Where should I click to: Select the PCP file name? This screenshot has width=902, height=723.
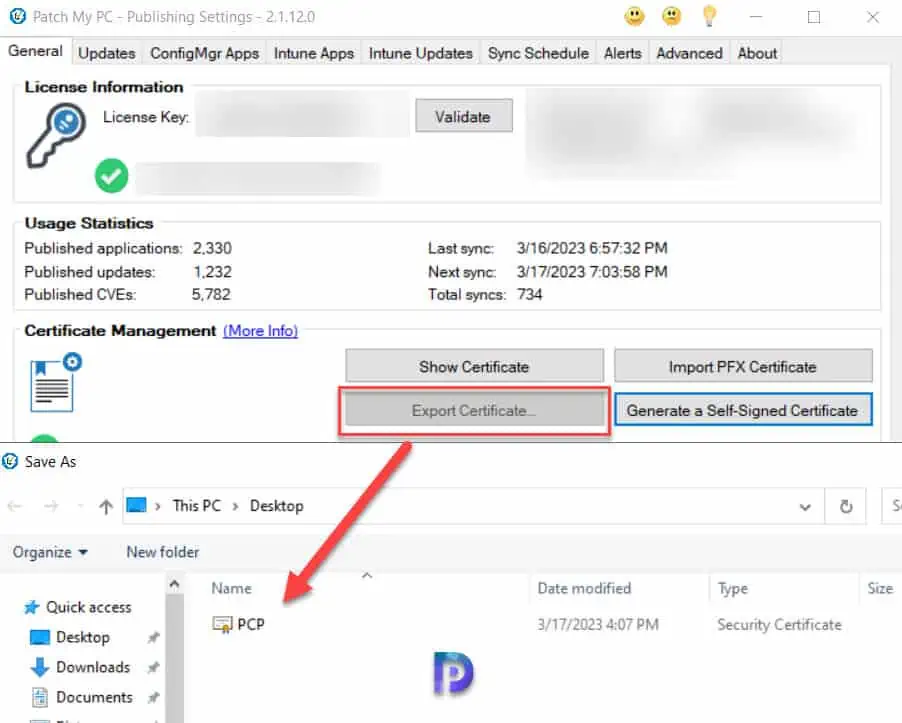251,624
